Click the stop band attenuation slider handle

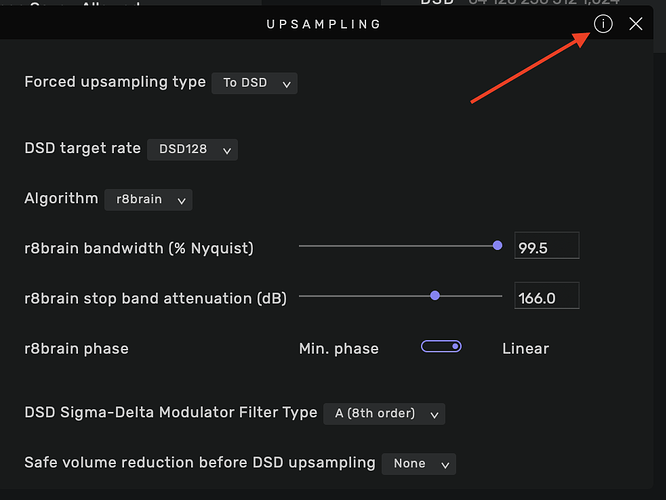coord(435,295)
